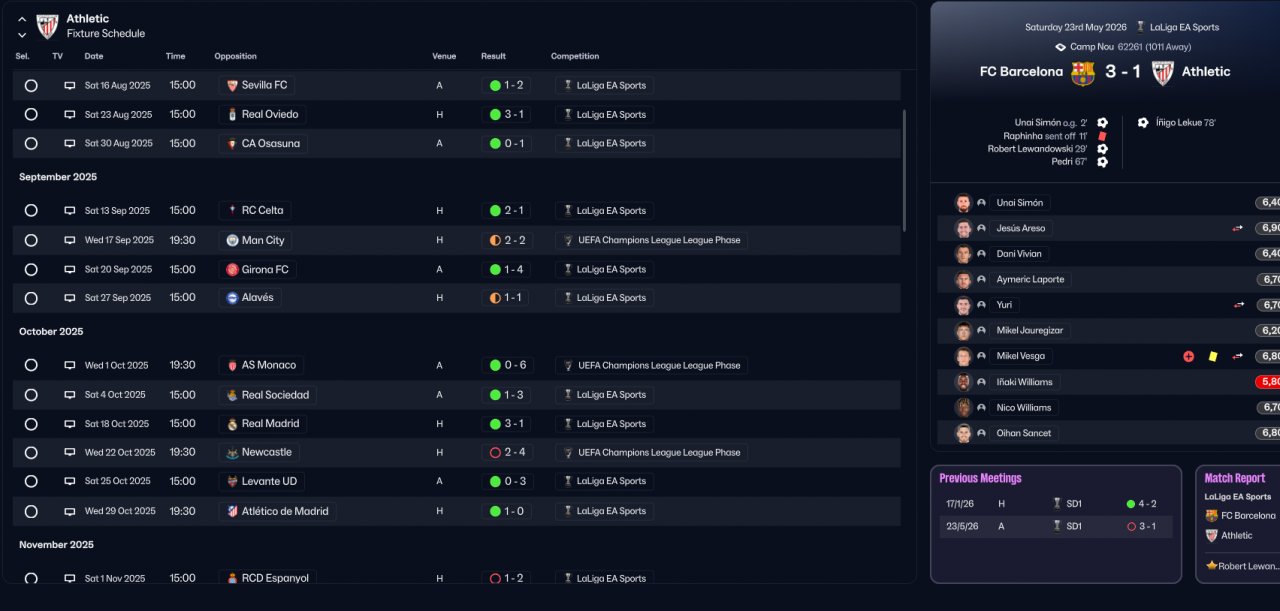Open UEFA Champions League competition in Newcastle row
This screenshot has height=611, width=1280.
tap(651, 453)
